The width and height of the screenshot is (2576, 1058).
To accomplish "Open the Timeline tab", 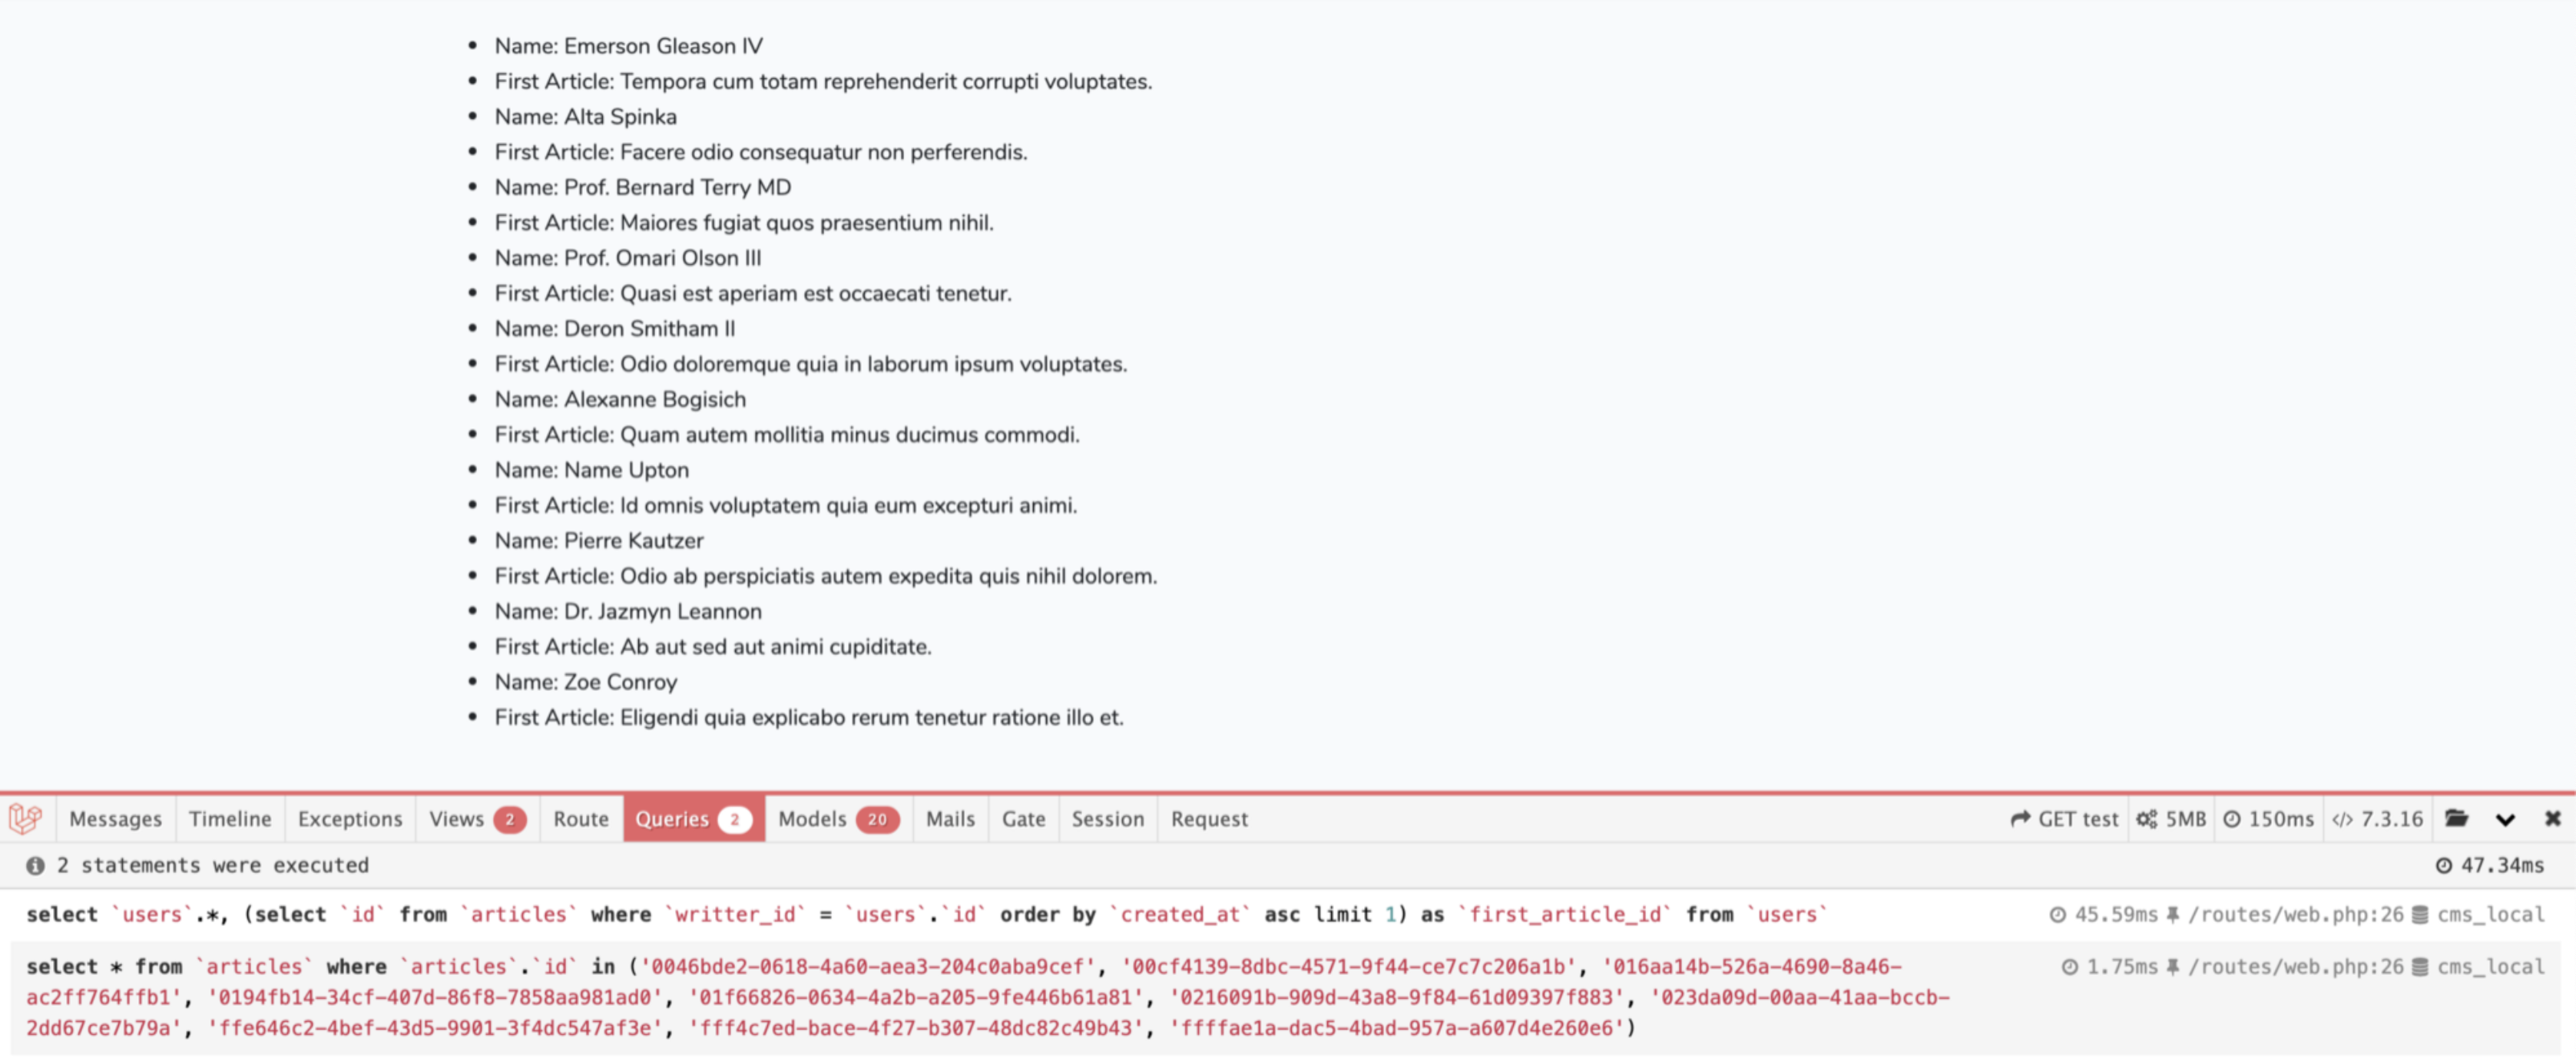I will point(230,819).
